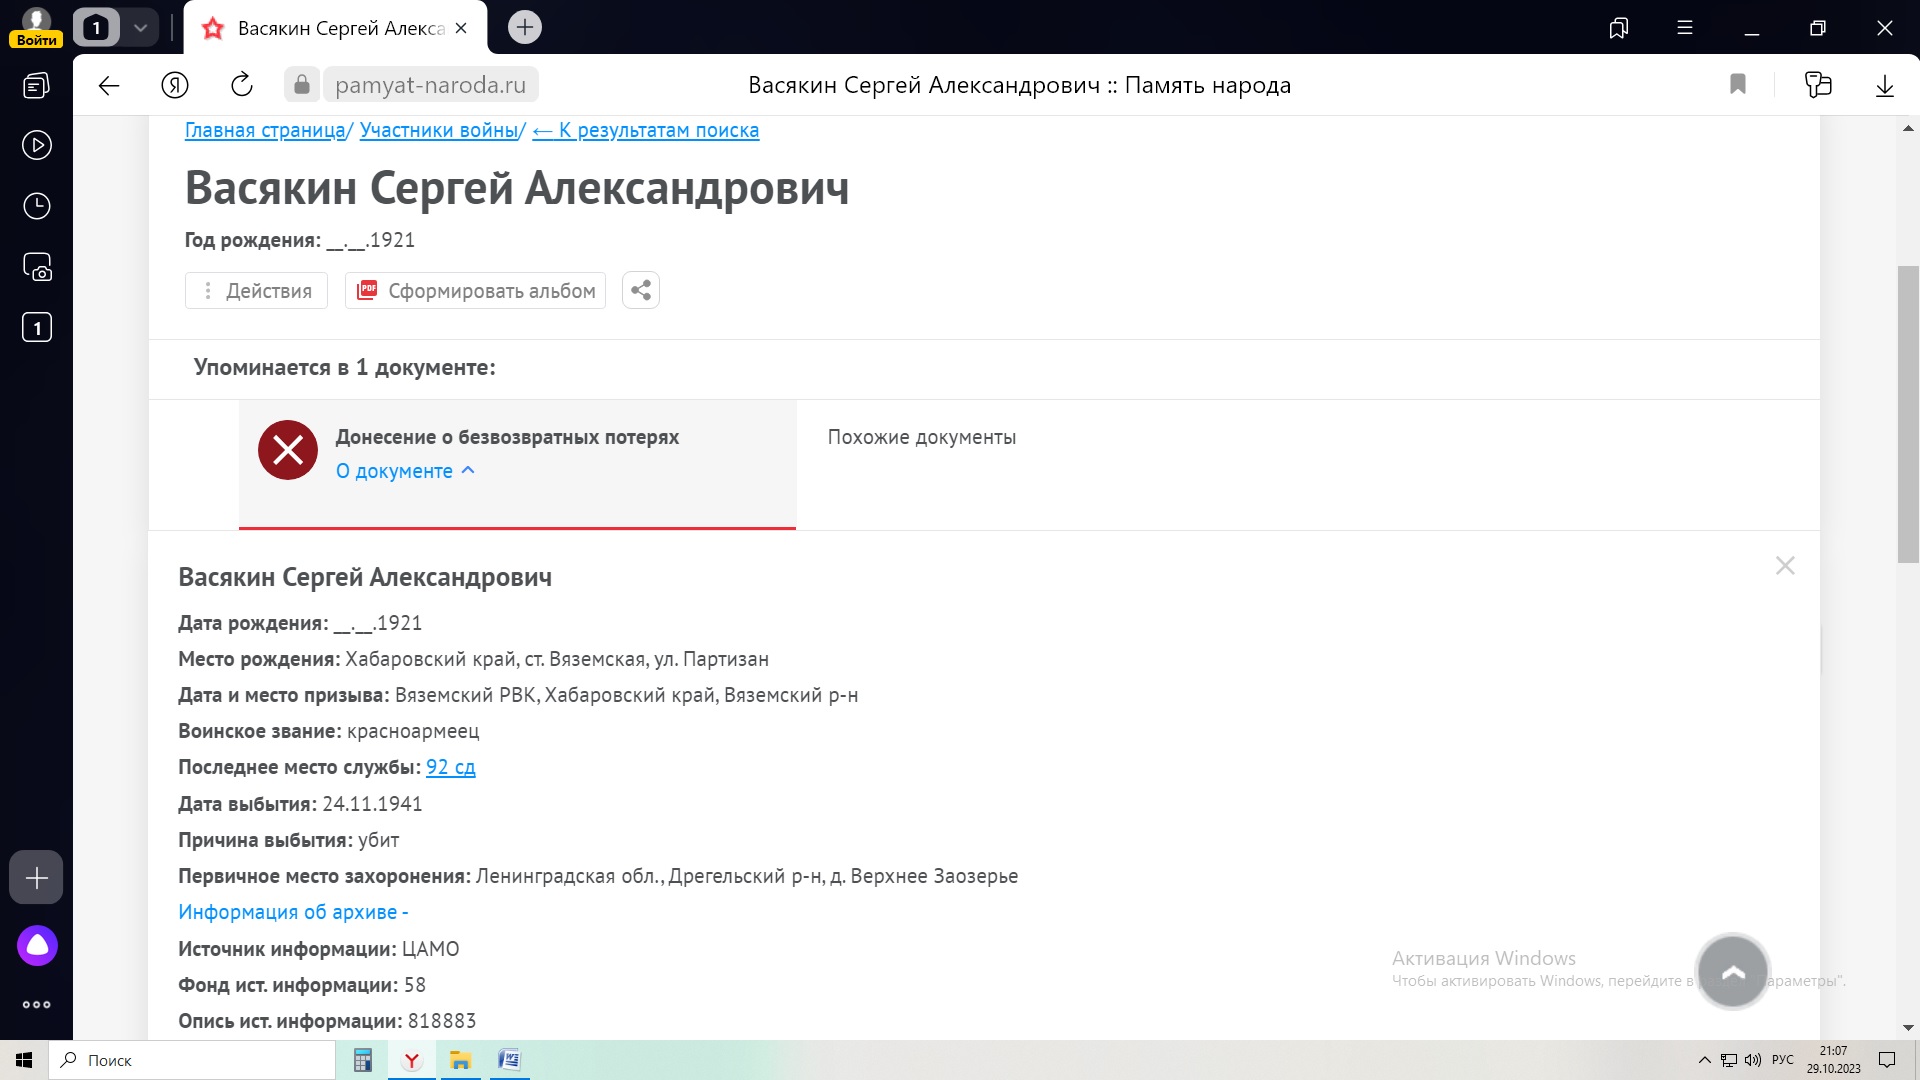Open downloads via the download arrow icon
The image size is (1920, 1080).
pos(1884,85)
